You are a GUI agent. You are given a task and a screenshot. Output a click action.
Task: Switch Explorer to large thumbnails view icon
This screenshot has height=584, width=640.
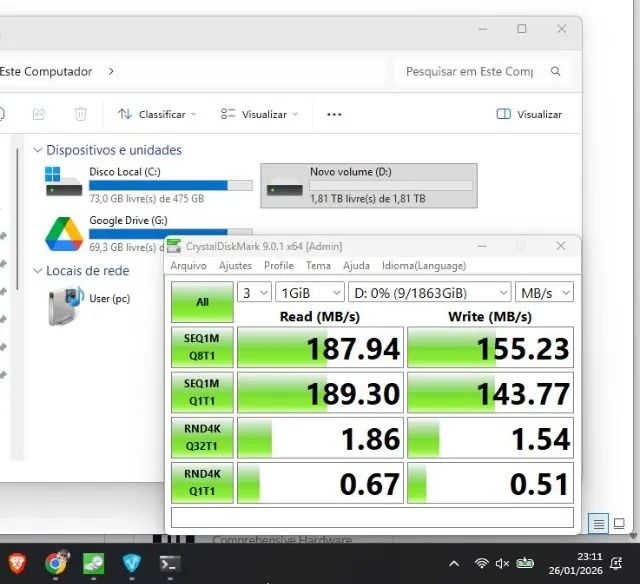coord(619,523)
